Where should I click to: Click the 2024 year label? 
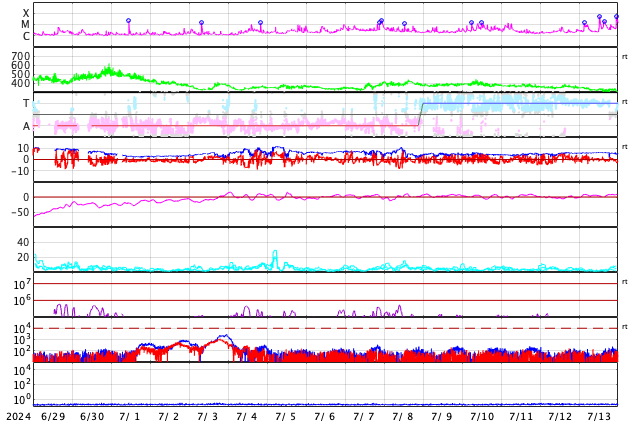pyautogui.click(x=17, y=416)
